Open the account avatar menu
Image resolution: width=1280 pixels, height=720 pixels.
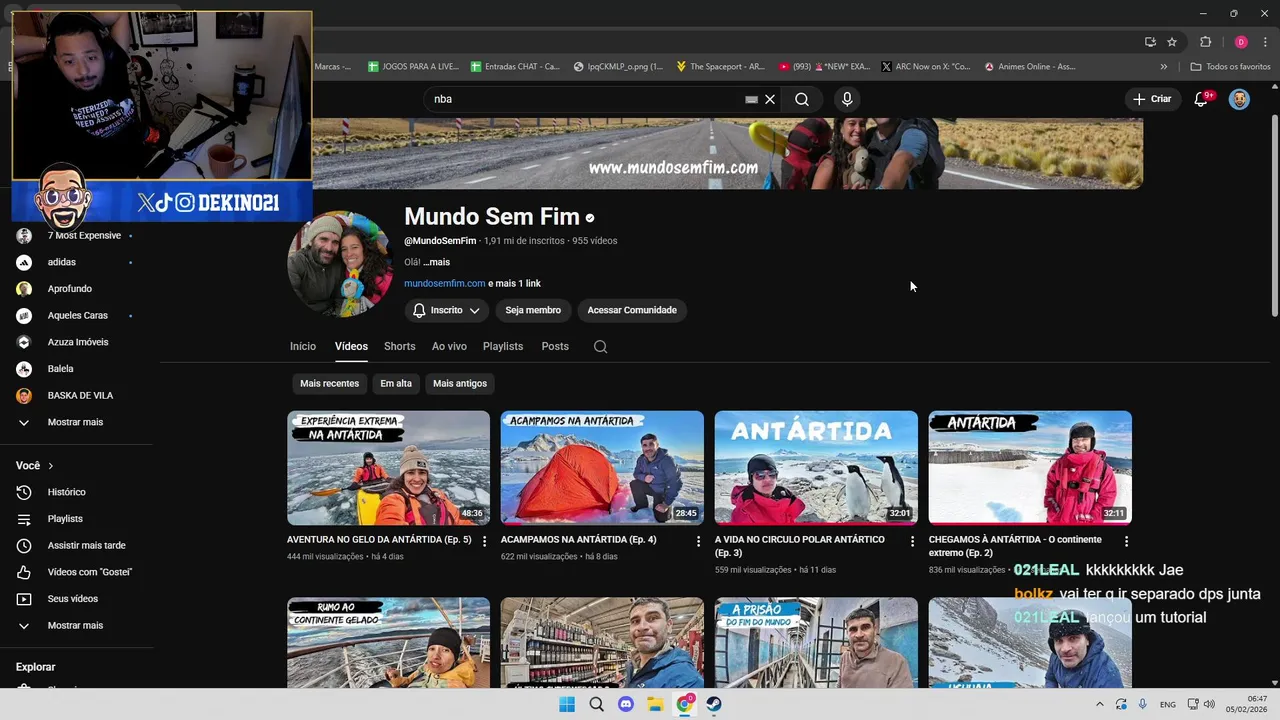click(x=1239, y=99)
